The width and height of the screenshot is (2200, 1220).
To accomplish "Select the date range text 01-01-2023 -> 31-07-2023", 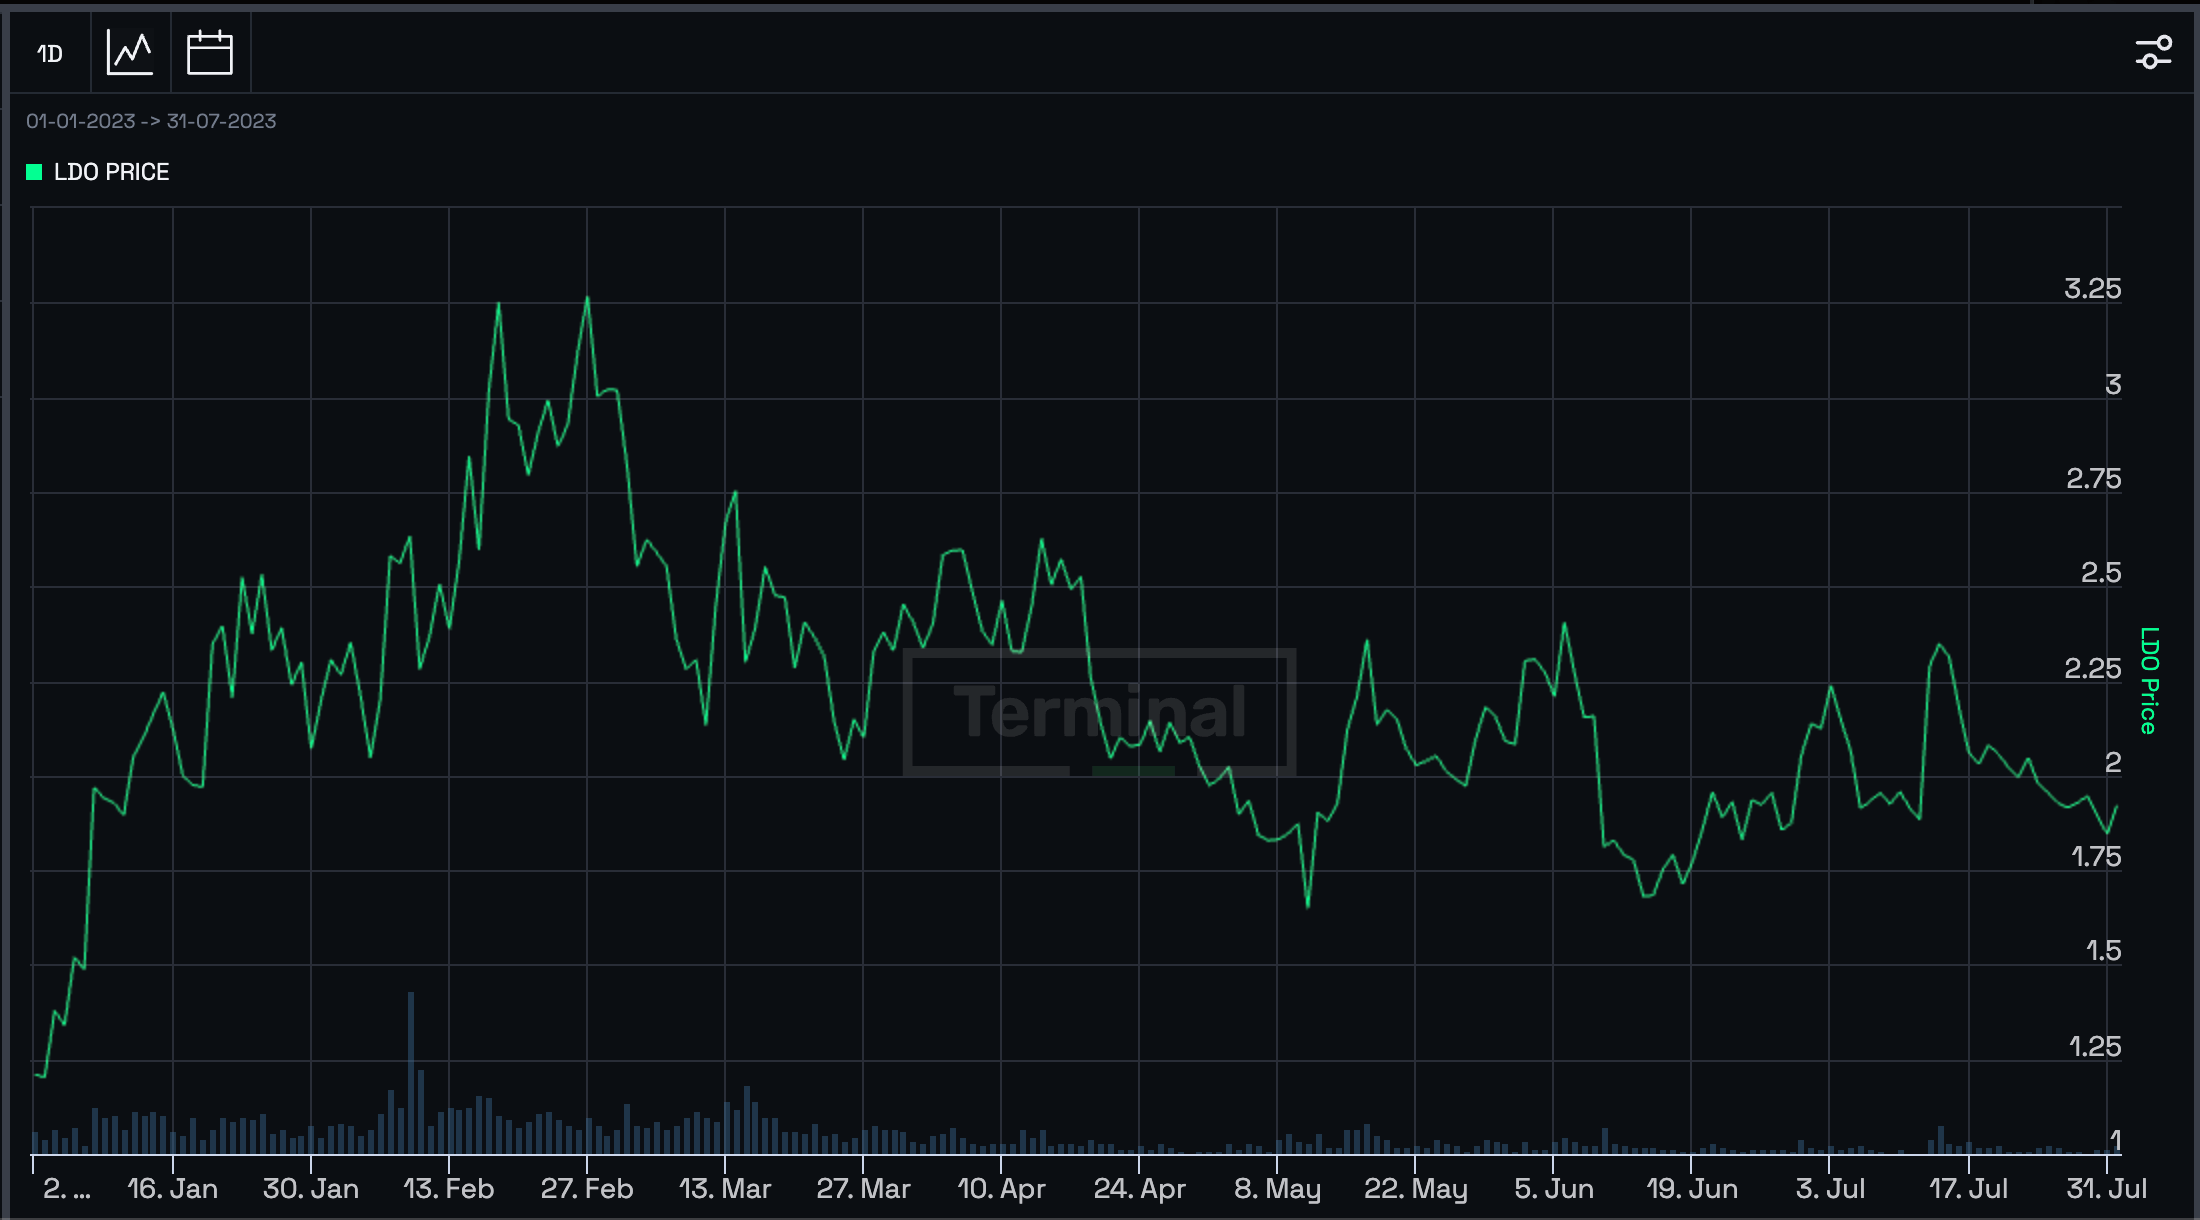I will [x=151, y=121].
